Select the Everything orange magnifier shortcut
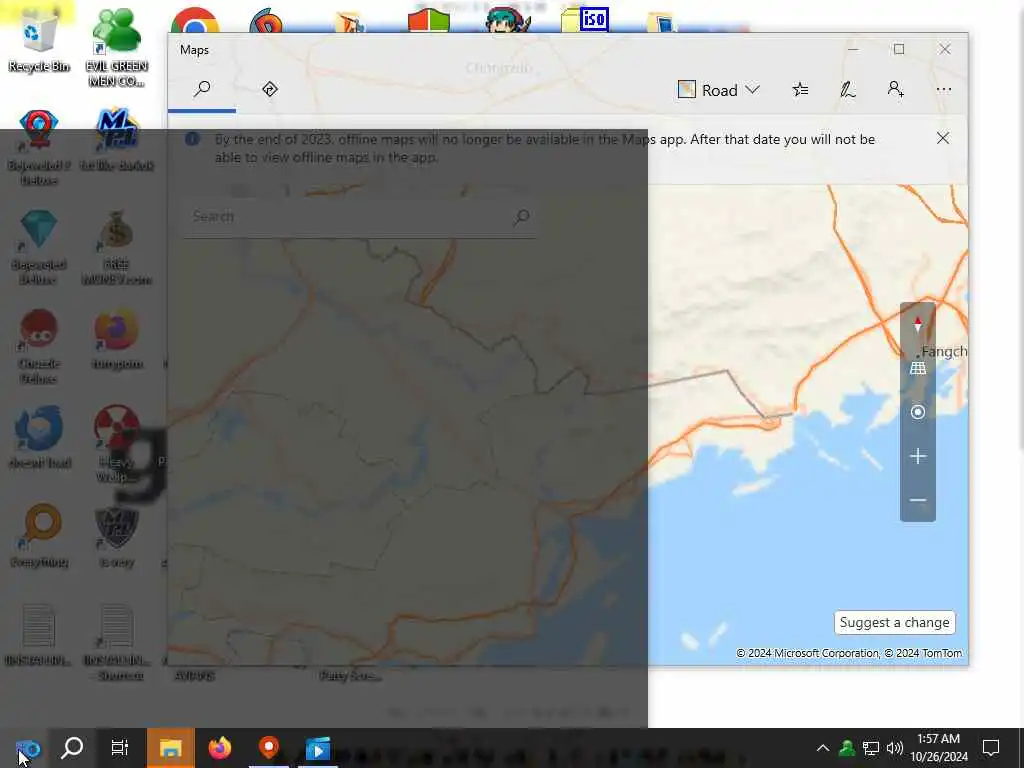1024x768 pixels. (x=40, y=536)
